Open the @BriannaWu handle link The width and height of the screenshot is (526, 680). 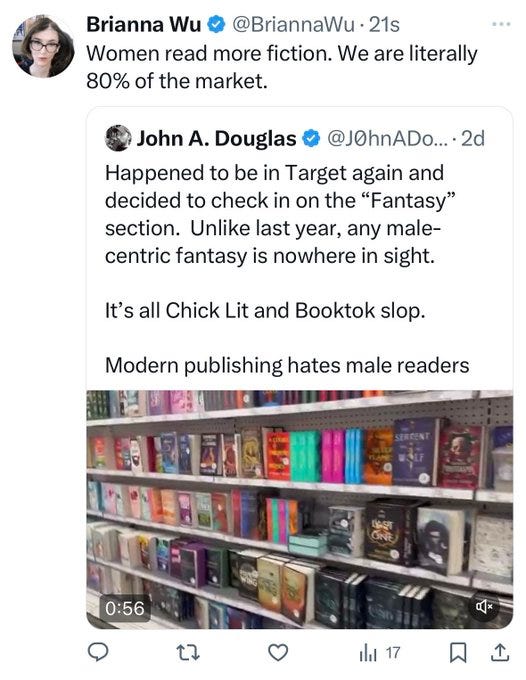[294, 25]
